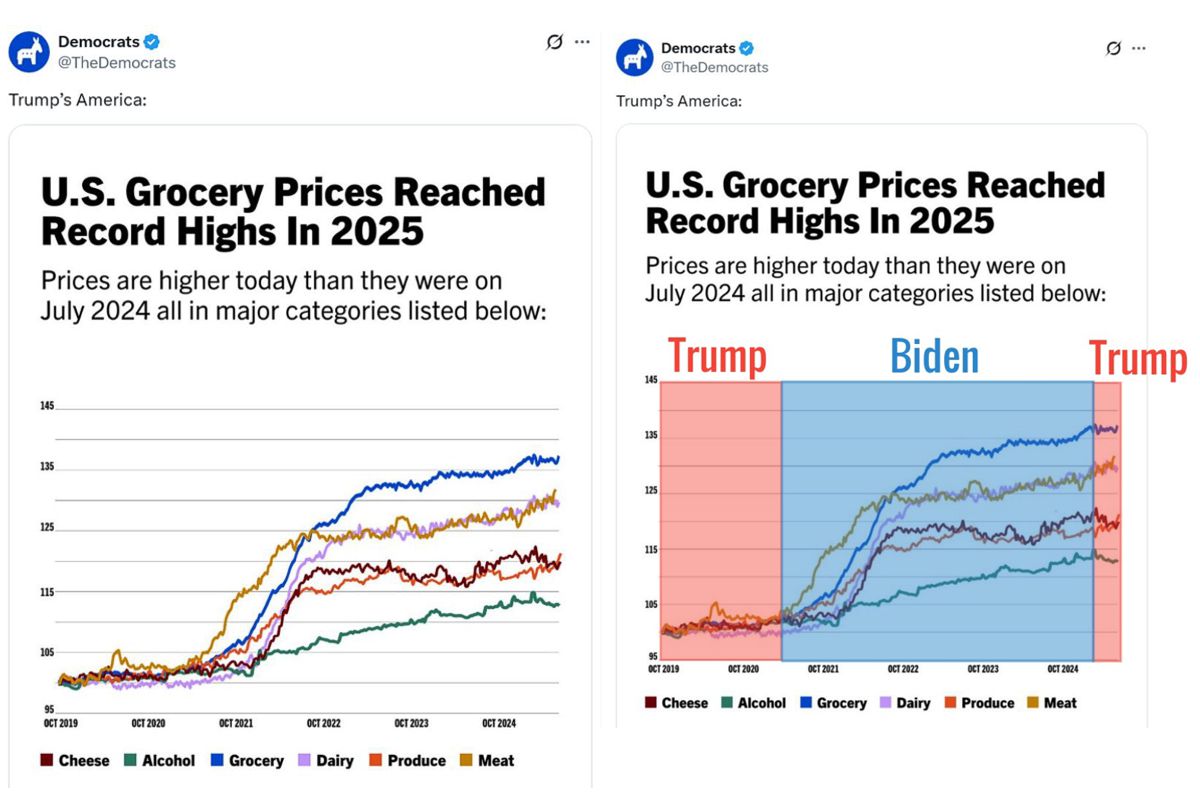Visit the @TheDemocrats handle in the right tweet

[714, 68]
